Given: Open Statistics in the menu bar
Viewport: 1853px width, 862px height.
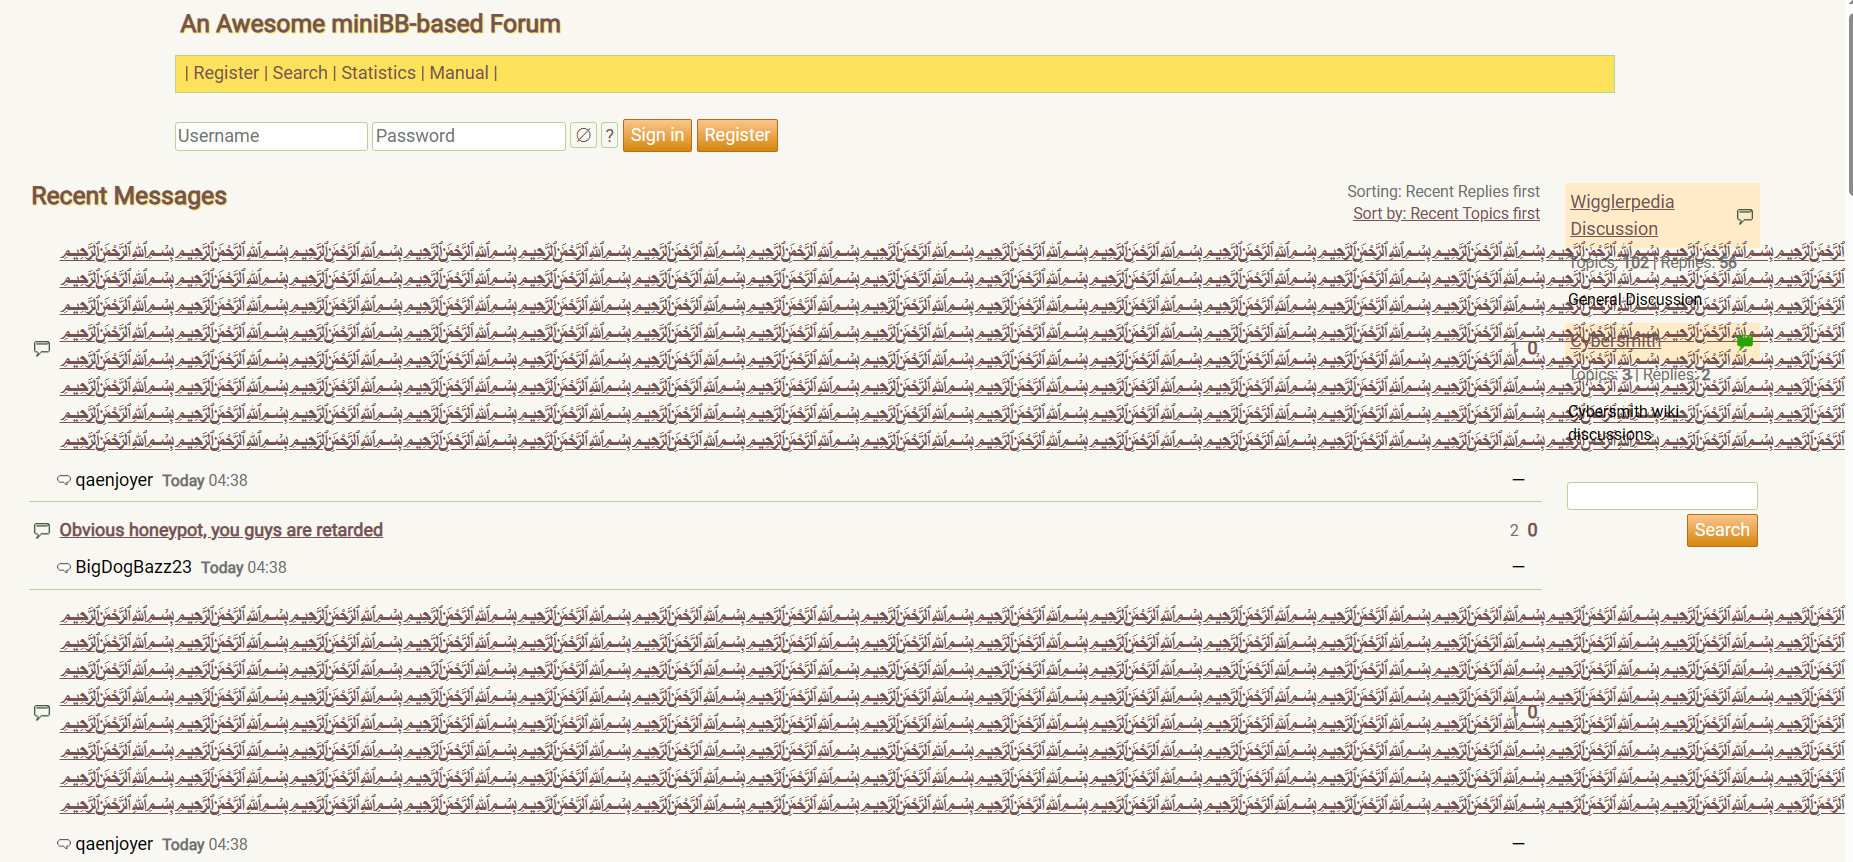Looking at the screenshot, I should [x=378, y=73].
